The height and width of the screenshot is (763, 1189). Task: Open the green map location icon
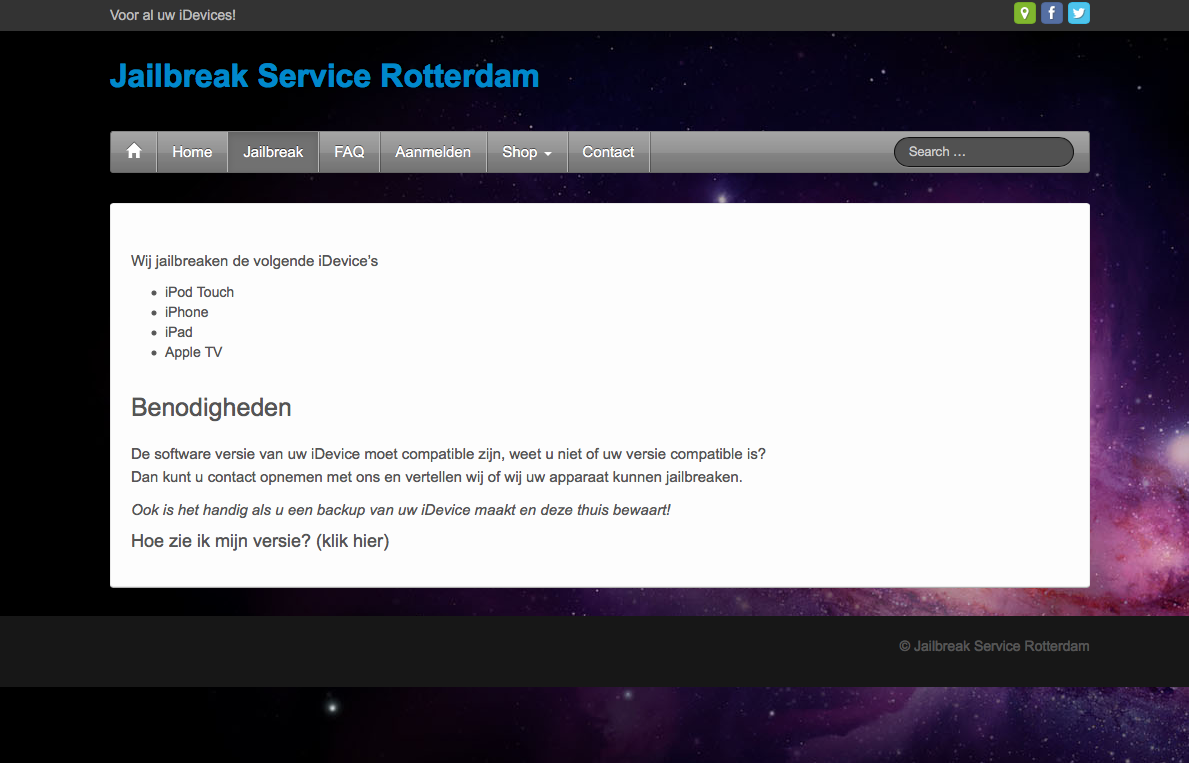pyautogui.click(x=1024, y=13)
